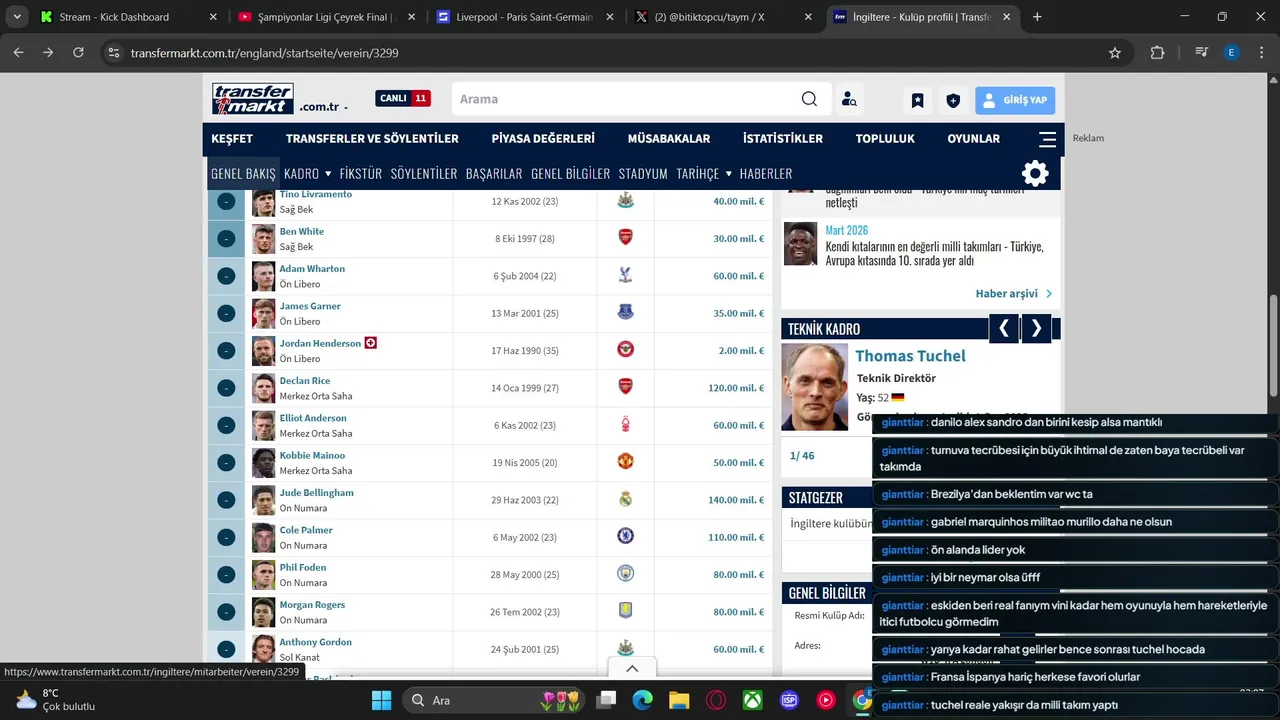Expand the KADRO dropdown arrow
This screenshot has height=720, width=1280.
[x=328, y=174]
